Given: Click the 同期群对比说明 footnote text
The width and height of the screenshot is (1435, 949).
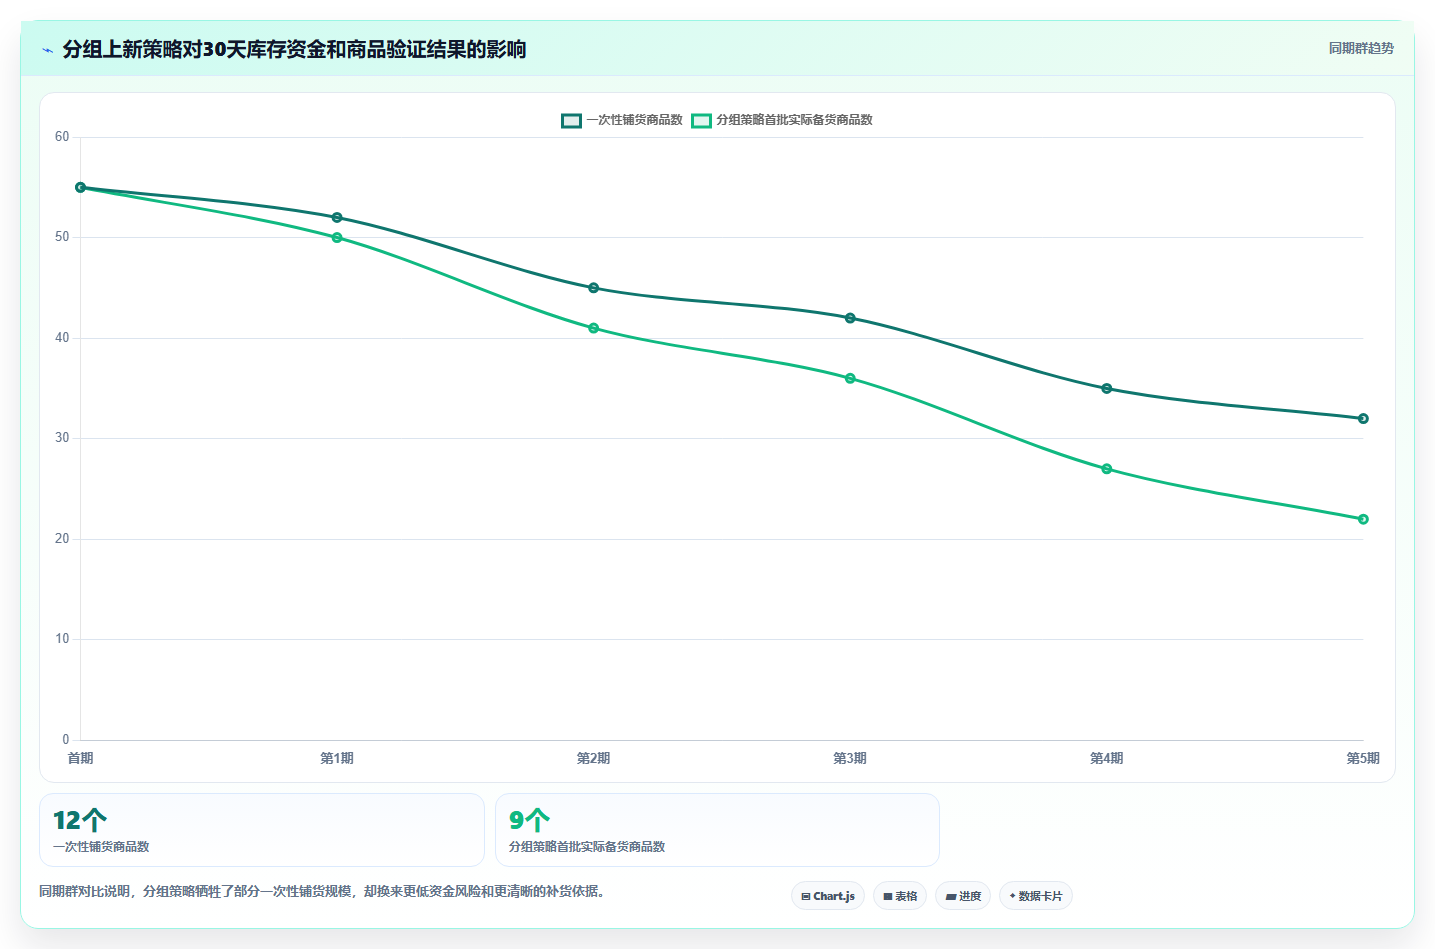Looking at the screenshot, I should (x=323, y=891).
